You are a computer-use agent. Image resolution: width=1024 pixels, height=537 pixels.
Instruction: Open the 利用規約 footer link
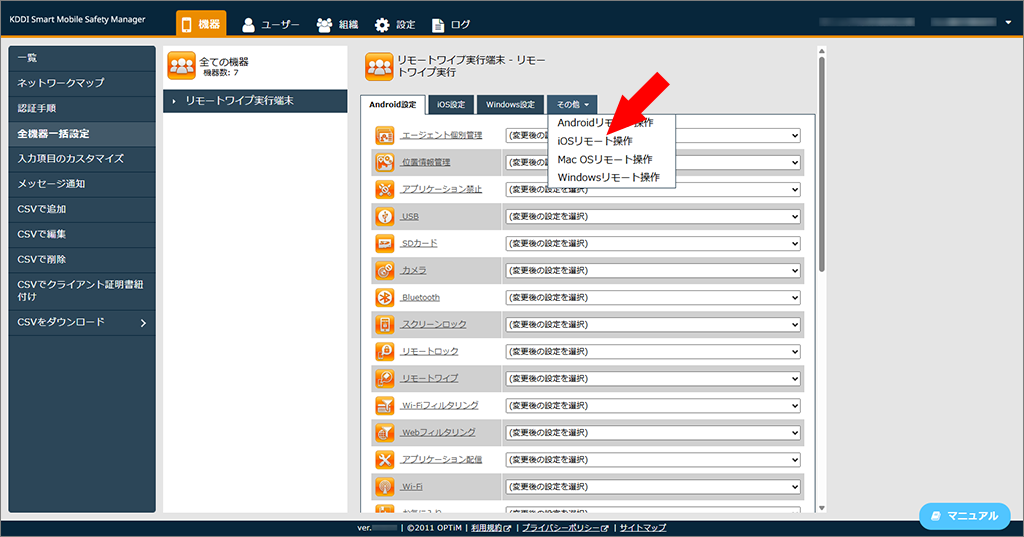[x=491, y=528]
